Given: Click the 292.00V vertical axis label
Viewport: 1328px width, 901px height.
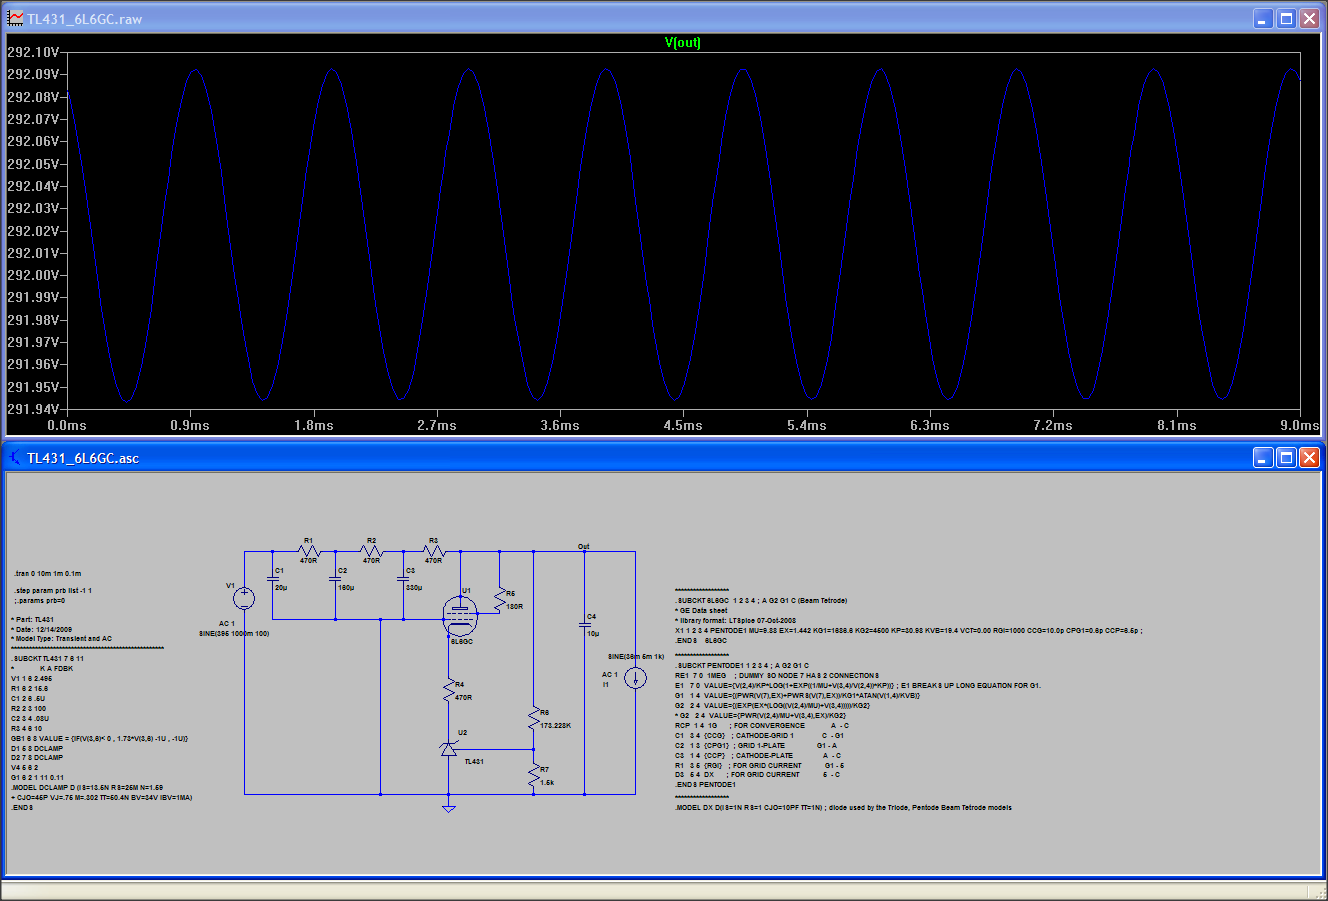Looking at the screenshot, I should [33, 275].
